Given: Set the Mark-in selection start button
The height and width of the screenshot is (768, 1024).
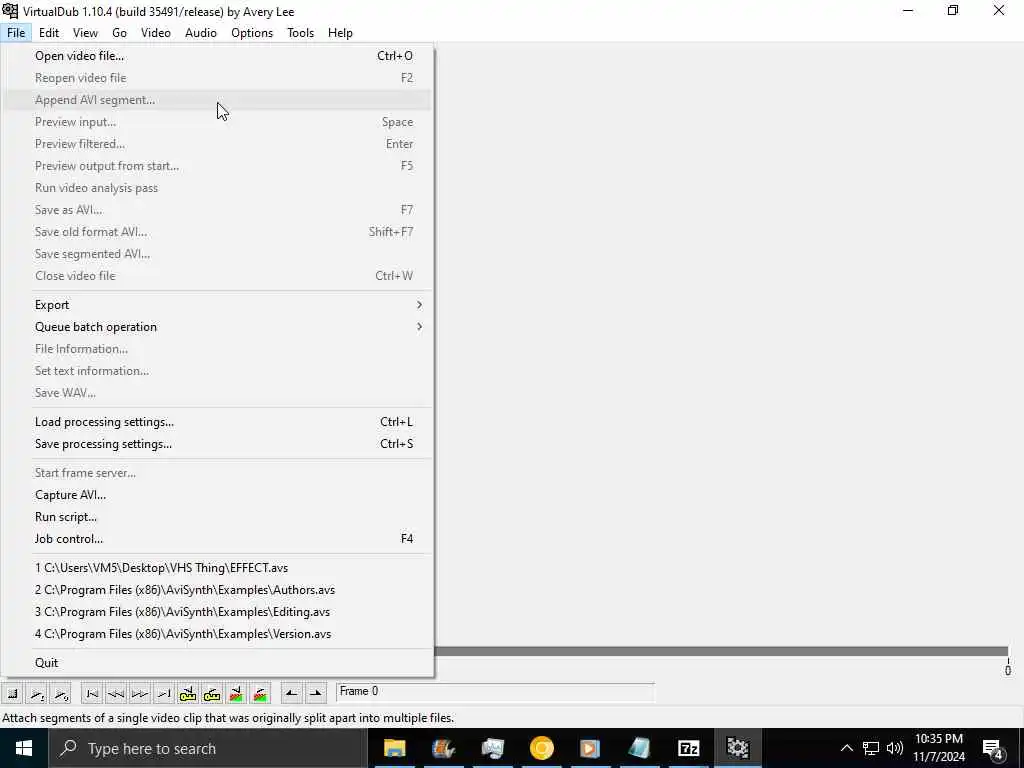Looking at the screenshot, I should (x=291, y=694).
